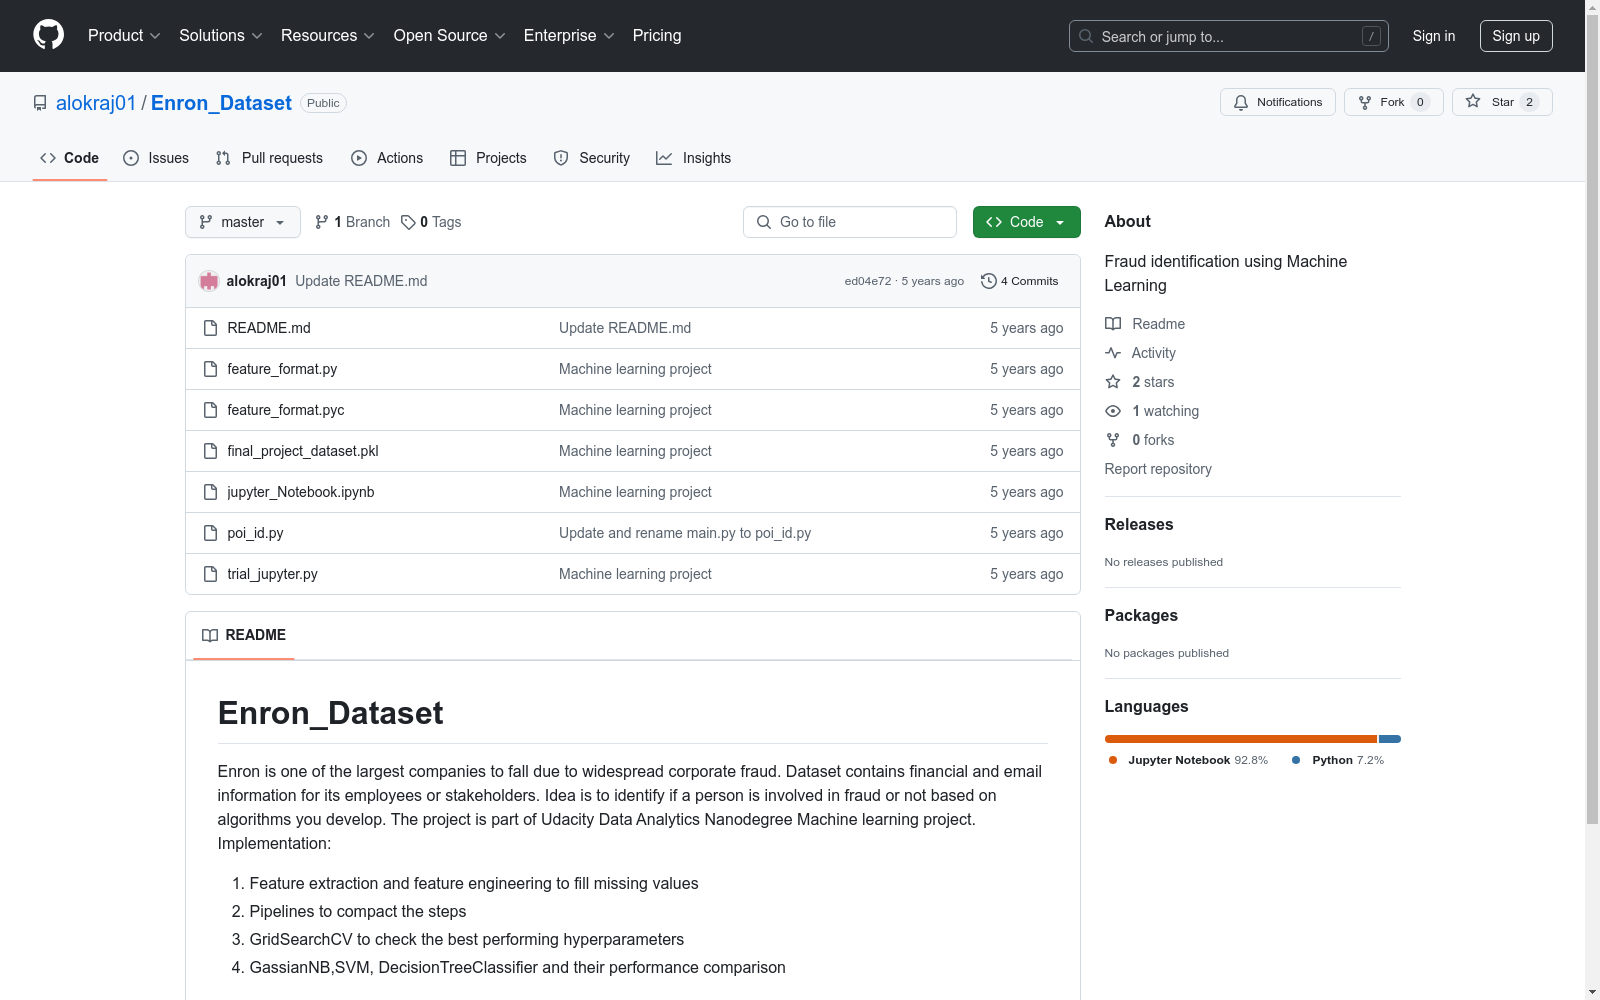Click the branch icon next to 1 Branch
Viewport: 1600px width, 1000px height.
(322, 222)
